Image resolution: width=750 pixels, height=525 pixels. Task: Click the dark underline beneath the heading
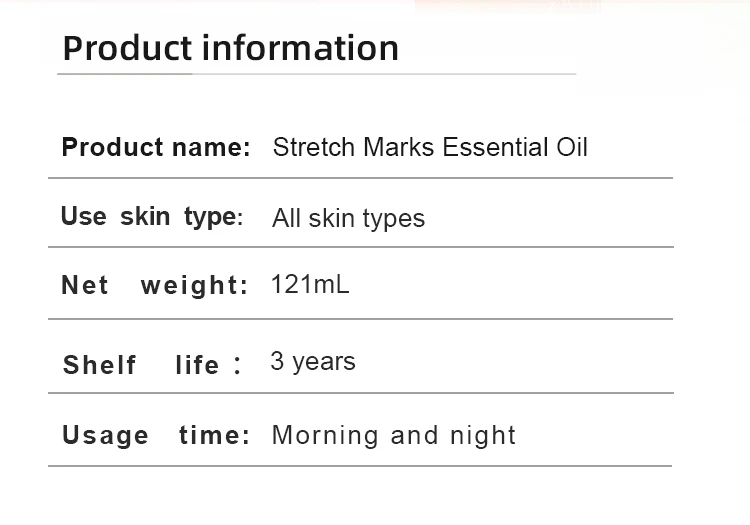[125, 74]
